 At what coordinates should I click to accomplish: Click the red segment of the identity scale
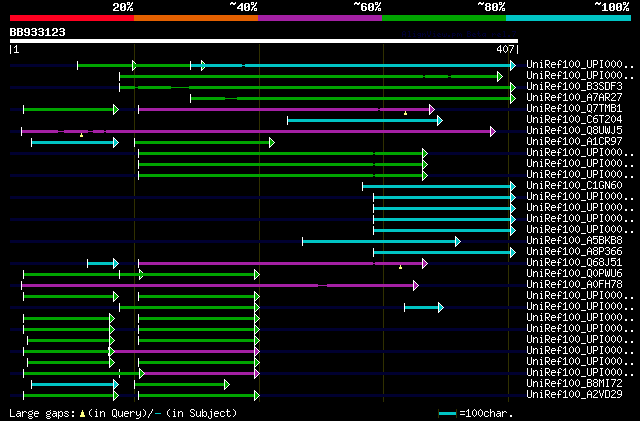point(72,18)
